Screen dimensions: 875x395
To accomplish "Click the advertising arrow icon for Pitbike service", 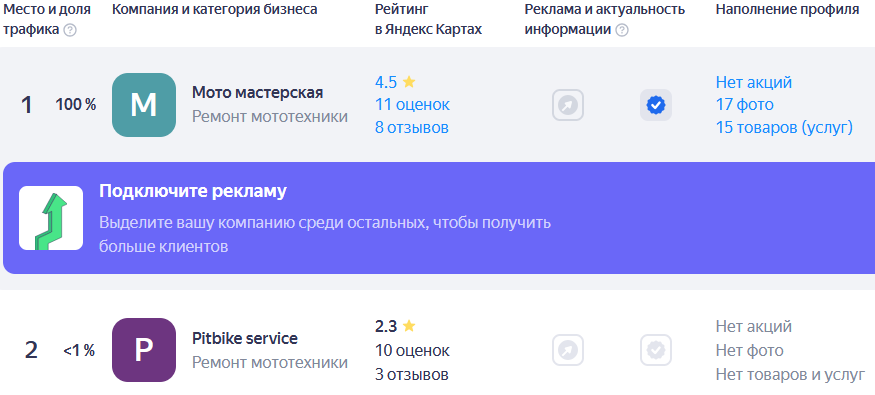I will 568,350.
